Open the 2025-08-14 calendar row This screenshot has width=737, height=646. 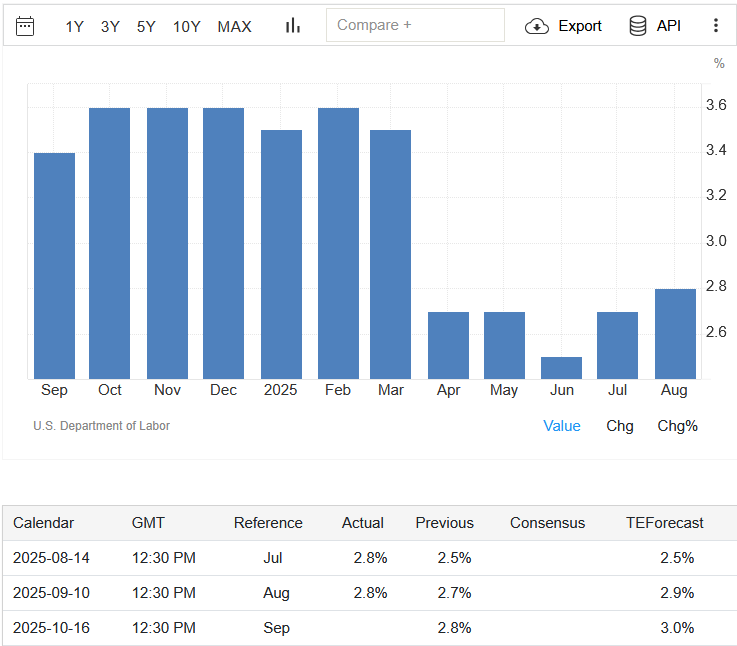(51, 558)
